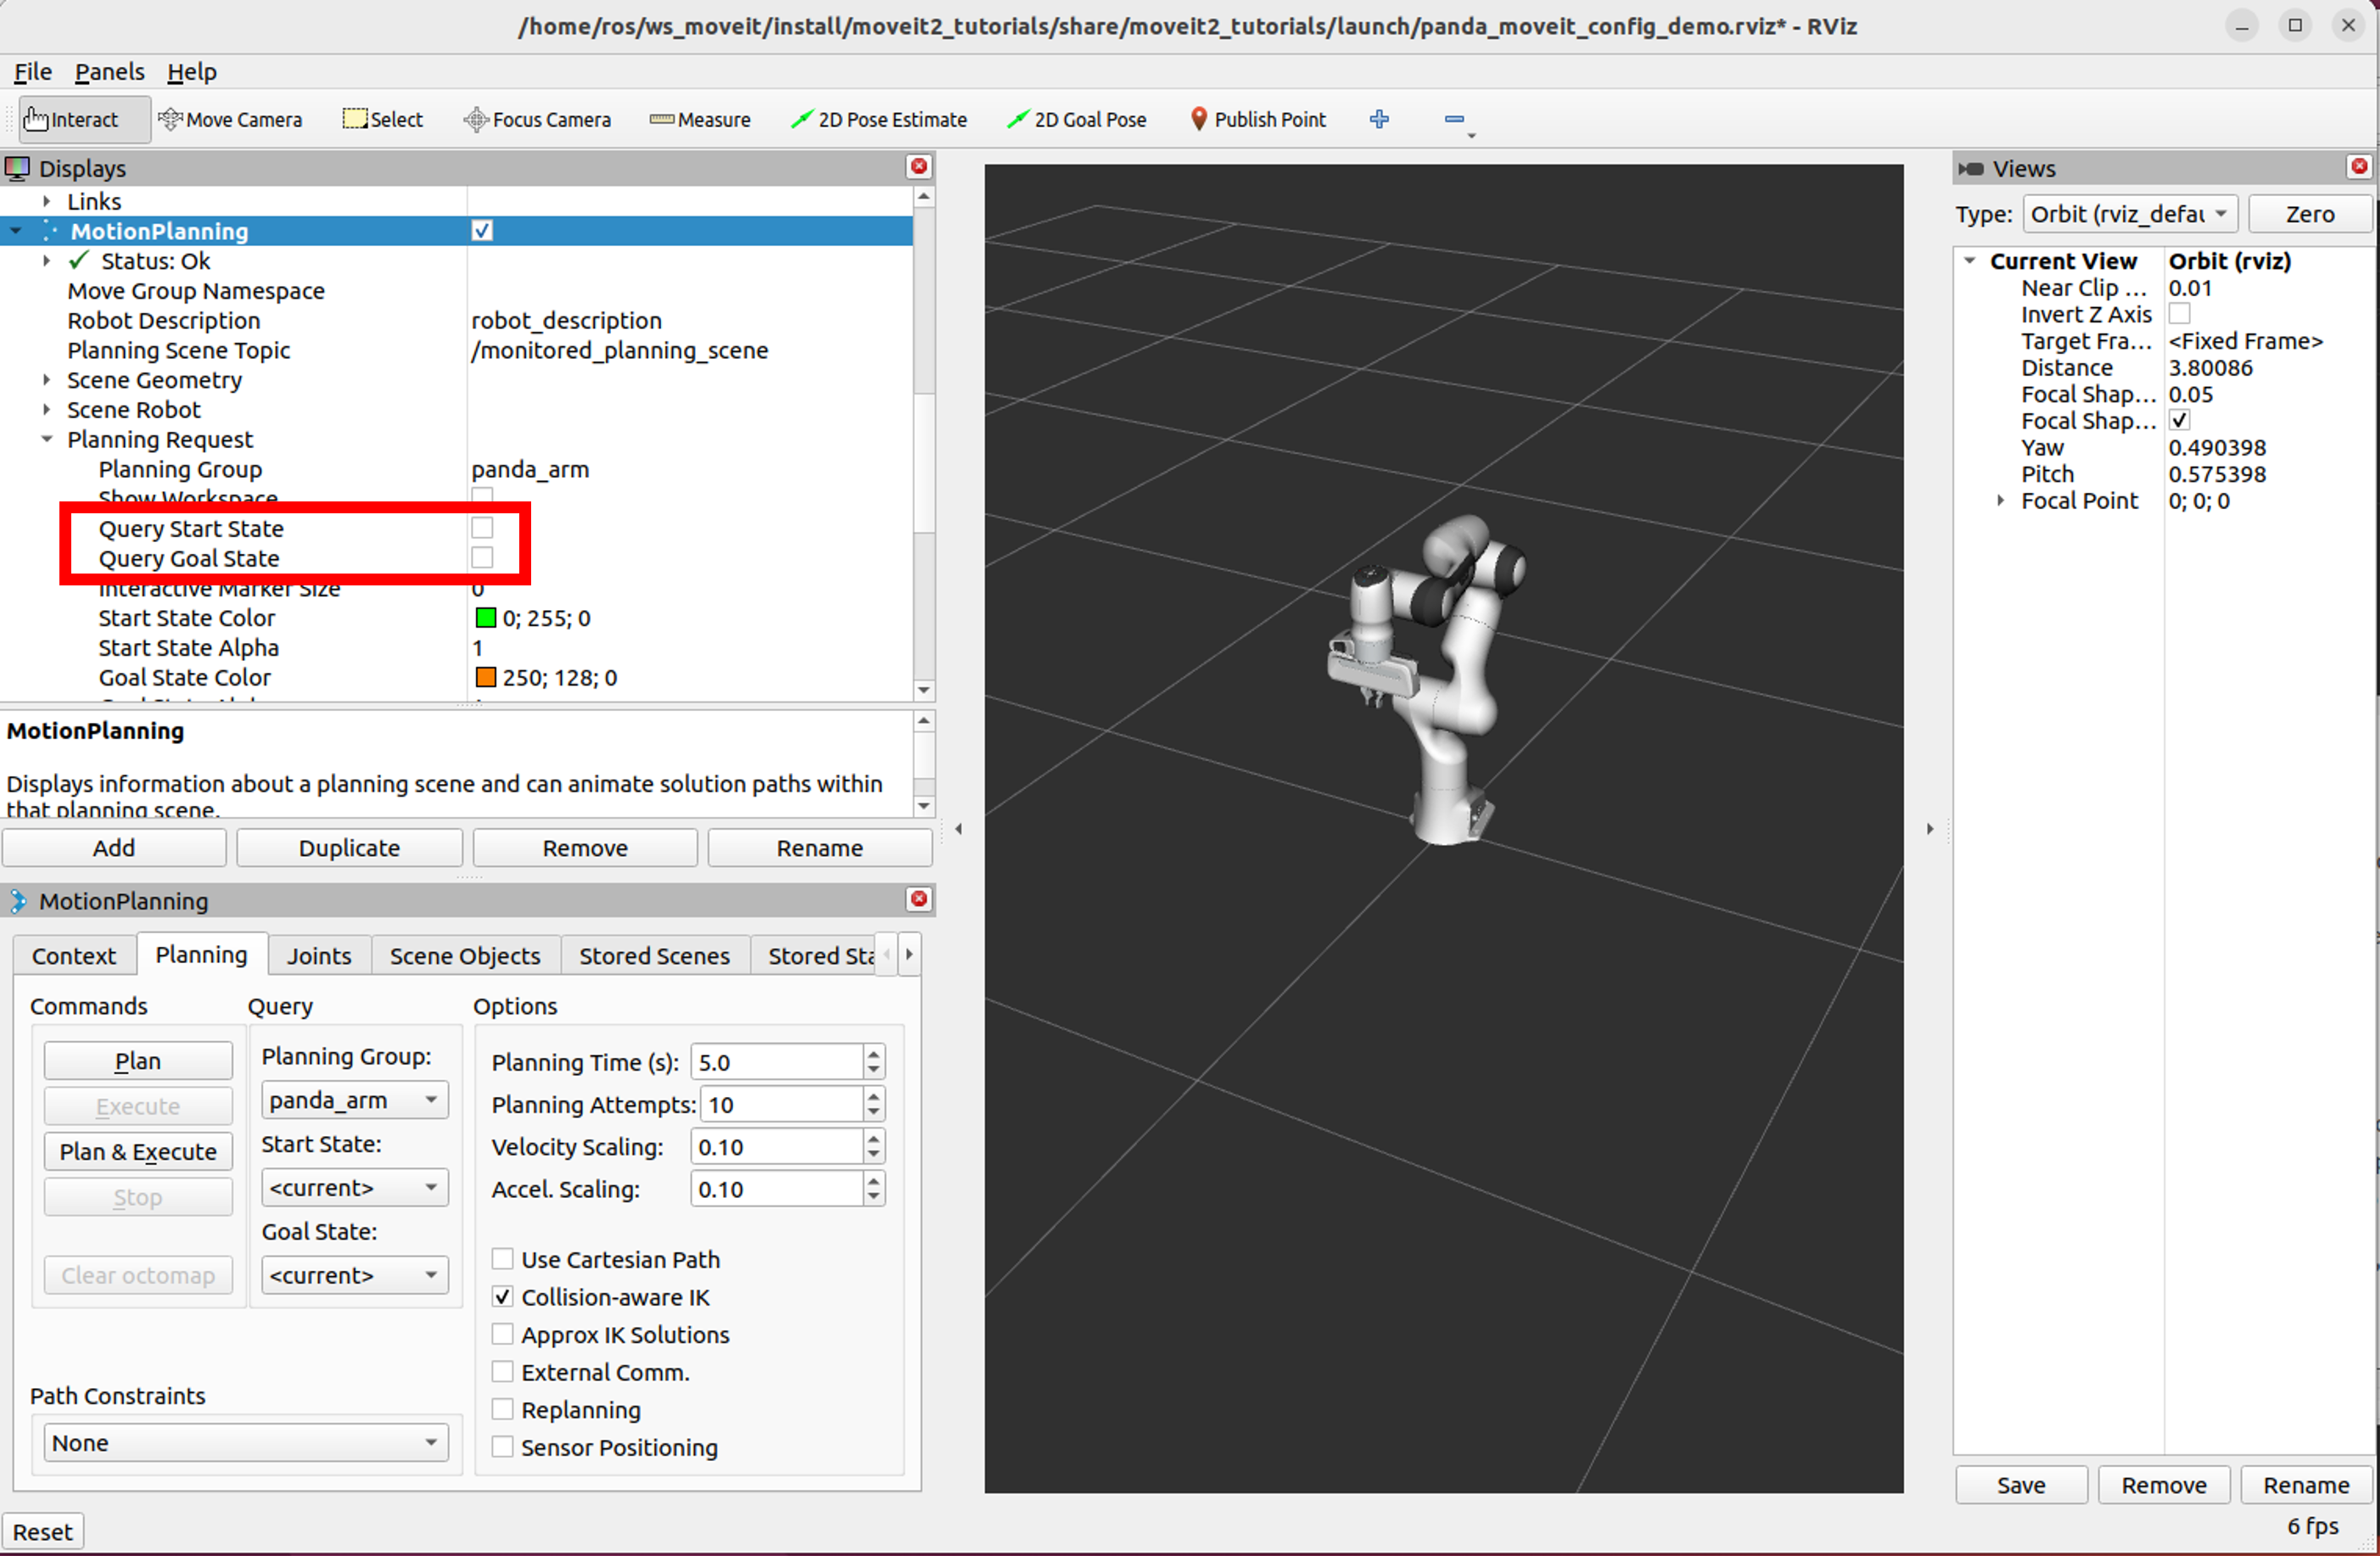The width and height of the screenshot is (2380, 1556).
Task: Click the Plan button
Action: [138, 1061]
